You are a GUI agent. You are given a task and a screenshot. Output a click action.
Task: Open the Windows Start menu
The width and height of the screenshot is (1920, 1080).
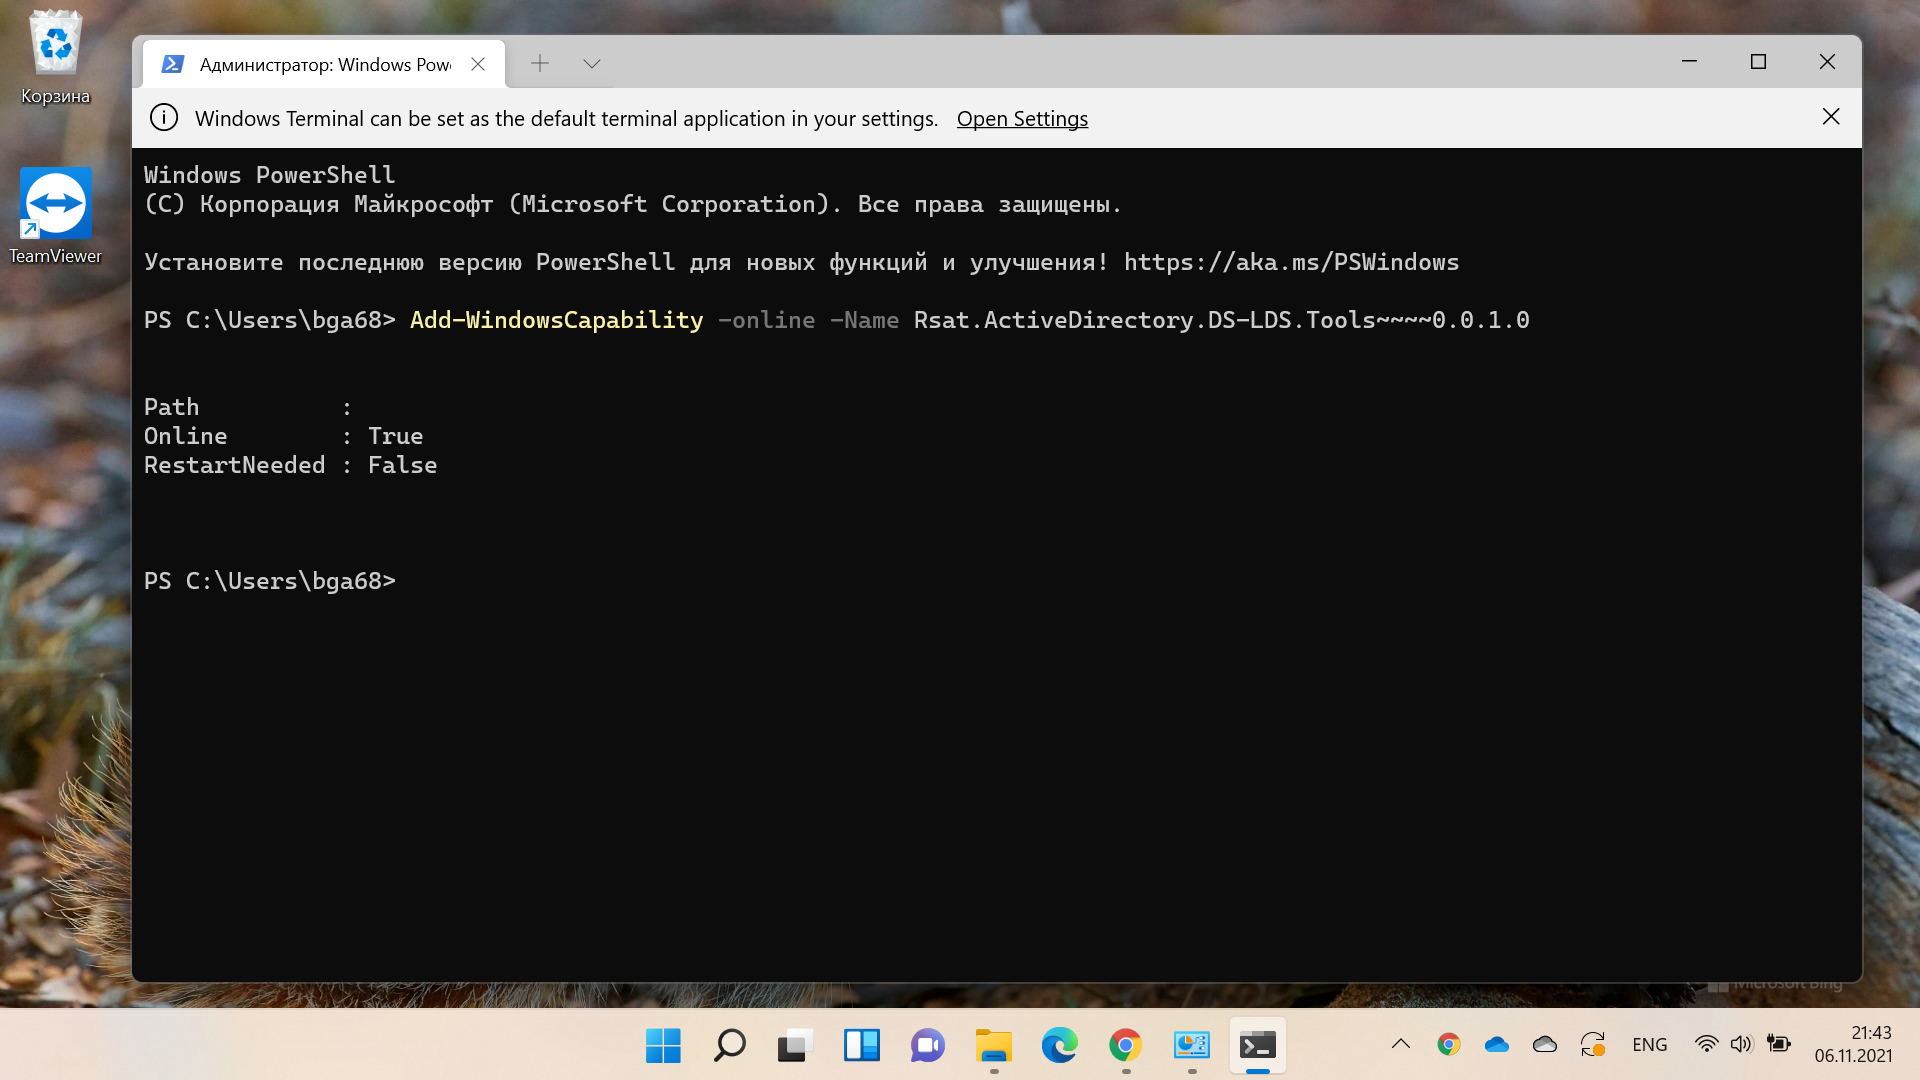pos(663,1045)
